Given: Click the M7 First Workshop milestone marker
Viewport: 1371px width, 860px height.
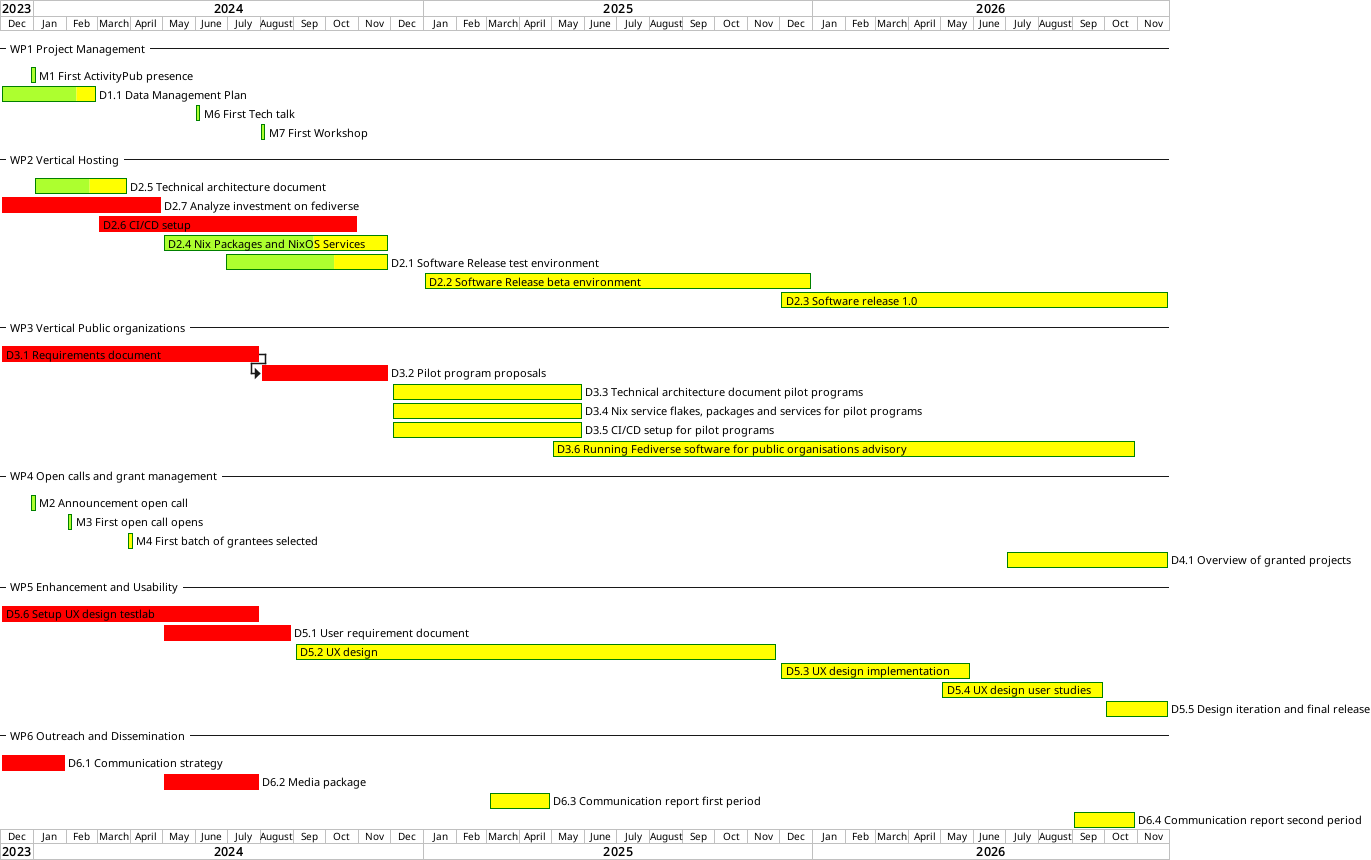Looking at the screenshot, I should [x=263, y=132].
